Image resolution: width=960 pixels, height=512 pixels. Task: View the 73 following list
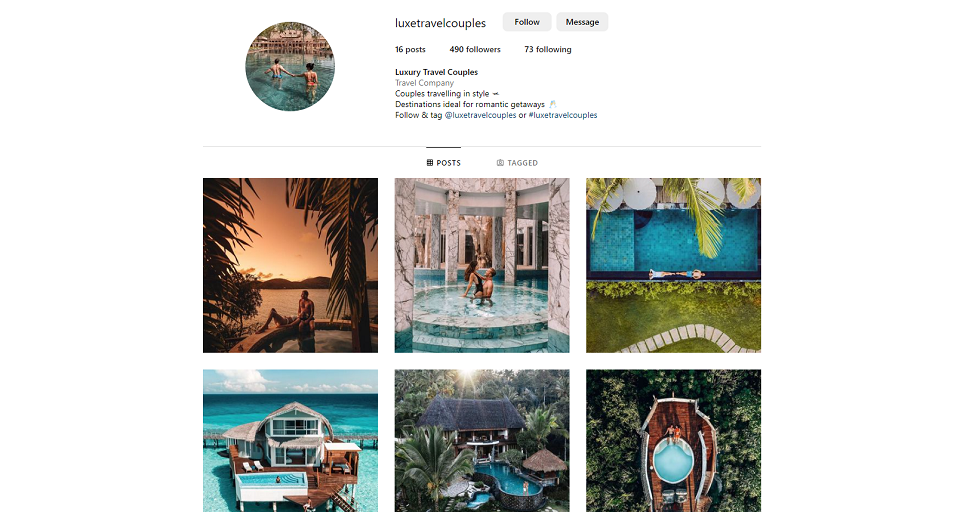tap(548, 50)
